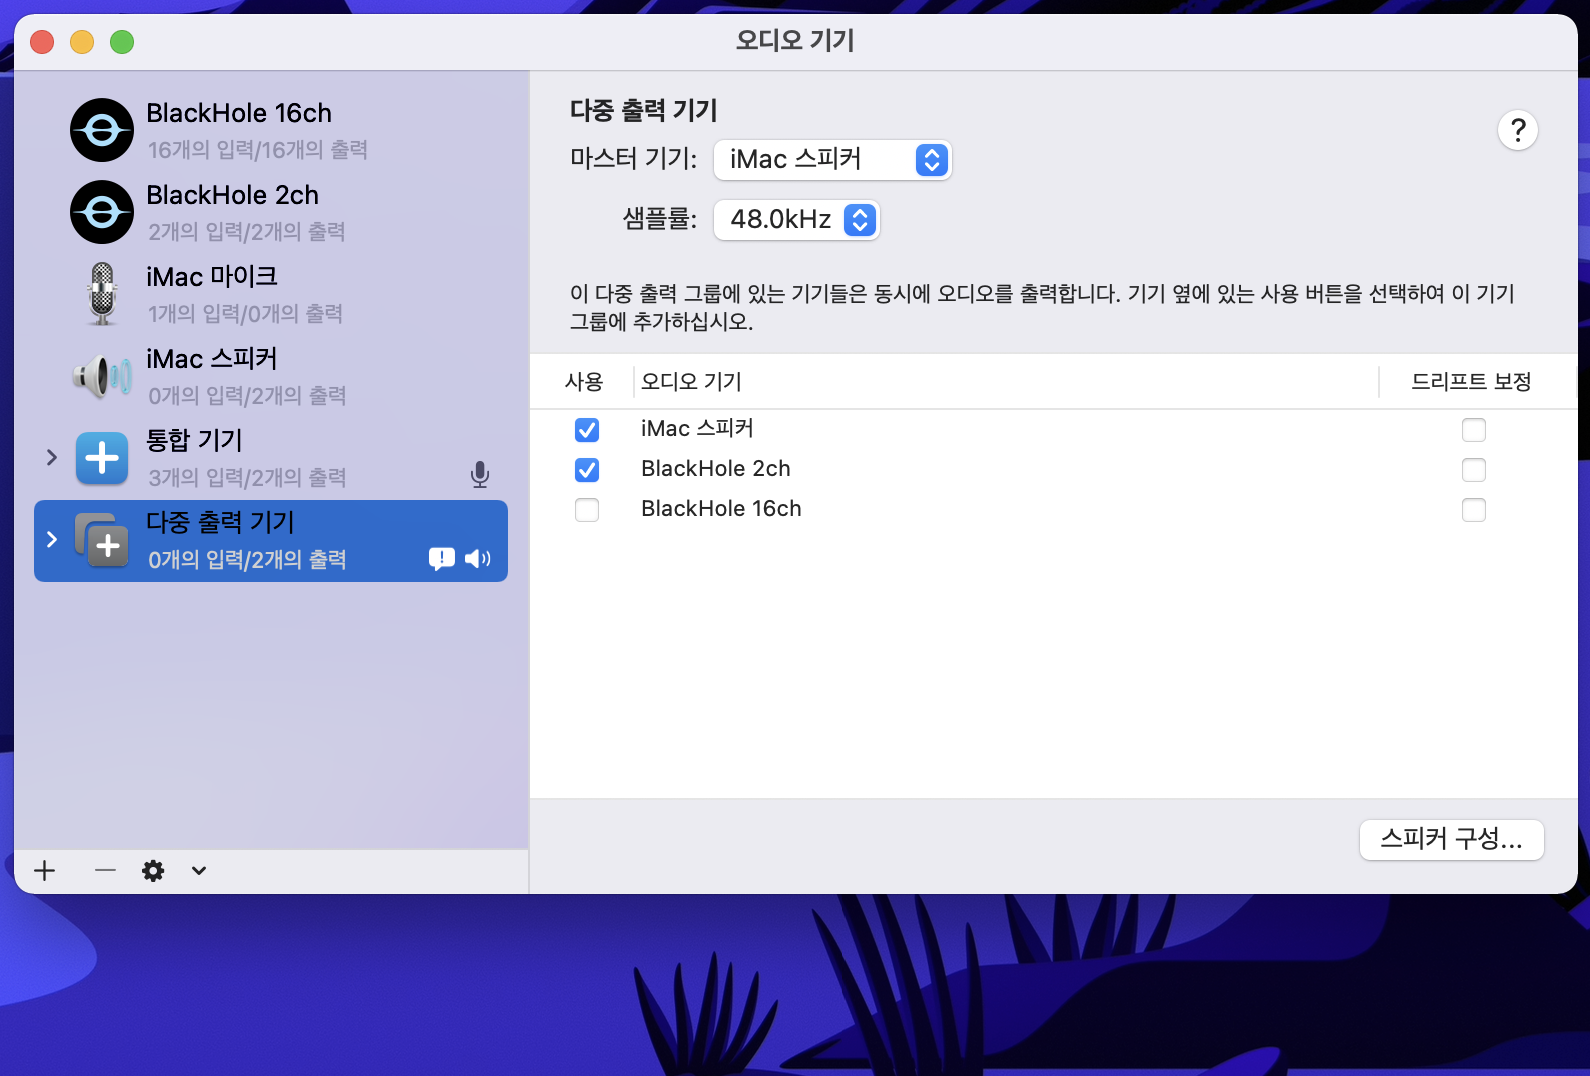
Task: Enable 드리프트 보정 for BlackHole 16ch
Action: coord(1474,510)
